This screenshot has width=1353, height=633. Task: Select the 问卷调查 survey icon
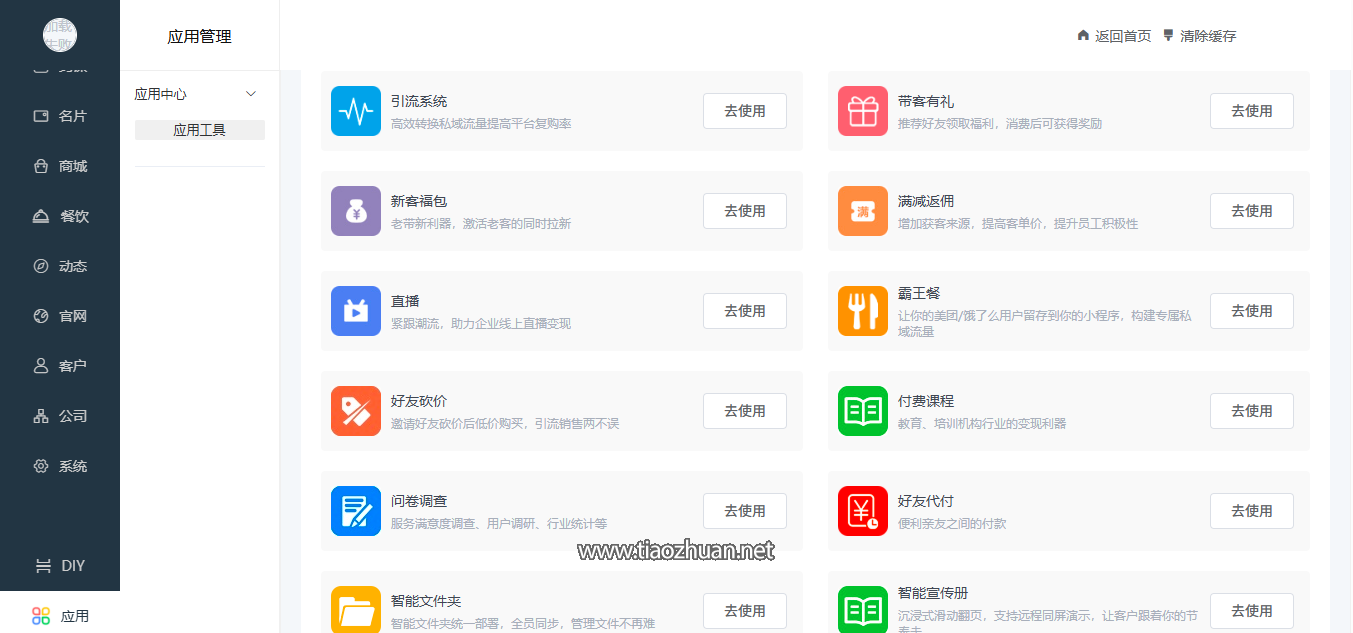356,510
